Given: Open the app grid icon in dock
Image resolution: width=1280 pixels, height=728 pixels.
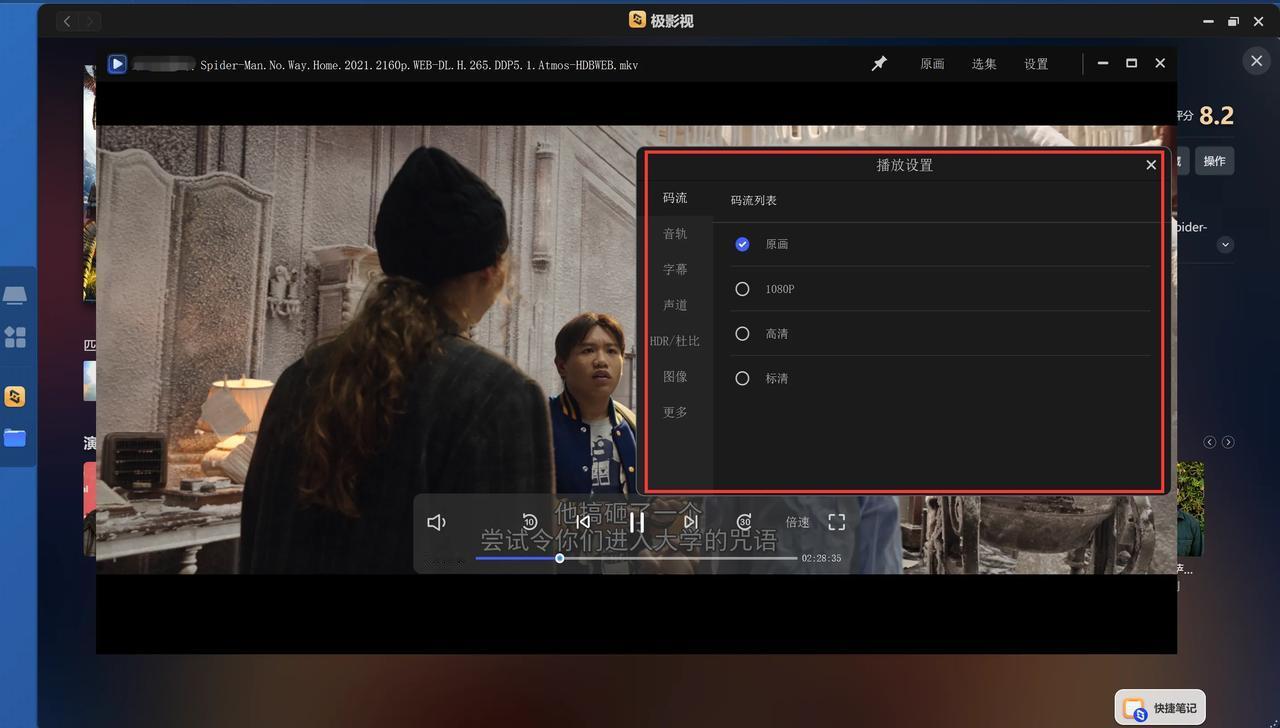Looking at the screenshot, I should pyautogui.click(x=15, y=337).
